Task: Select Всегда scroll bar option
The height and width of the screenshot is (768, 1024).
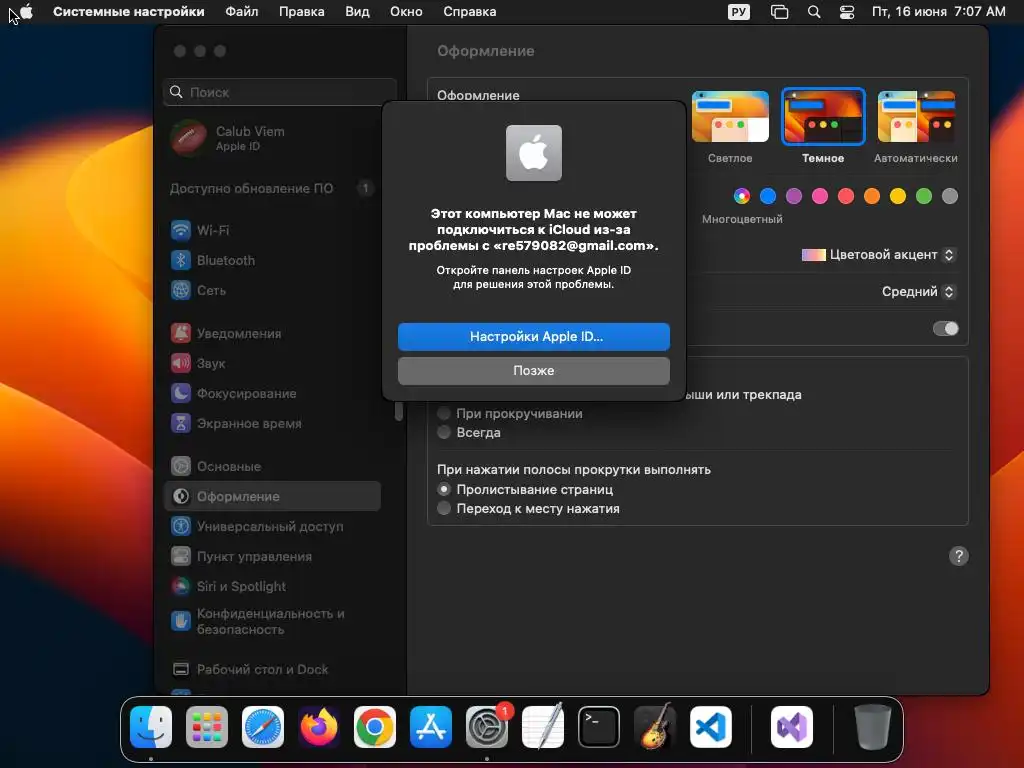Action: coord(444,432)
